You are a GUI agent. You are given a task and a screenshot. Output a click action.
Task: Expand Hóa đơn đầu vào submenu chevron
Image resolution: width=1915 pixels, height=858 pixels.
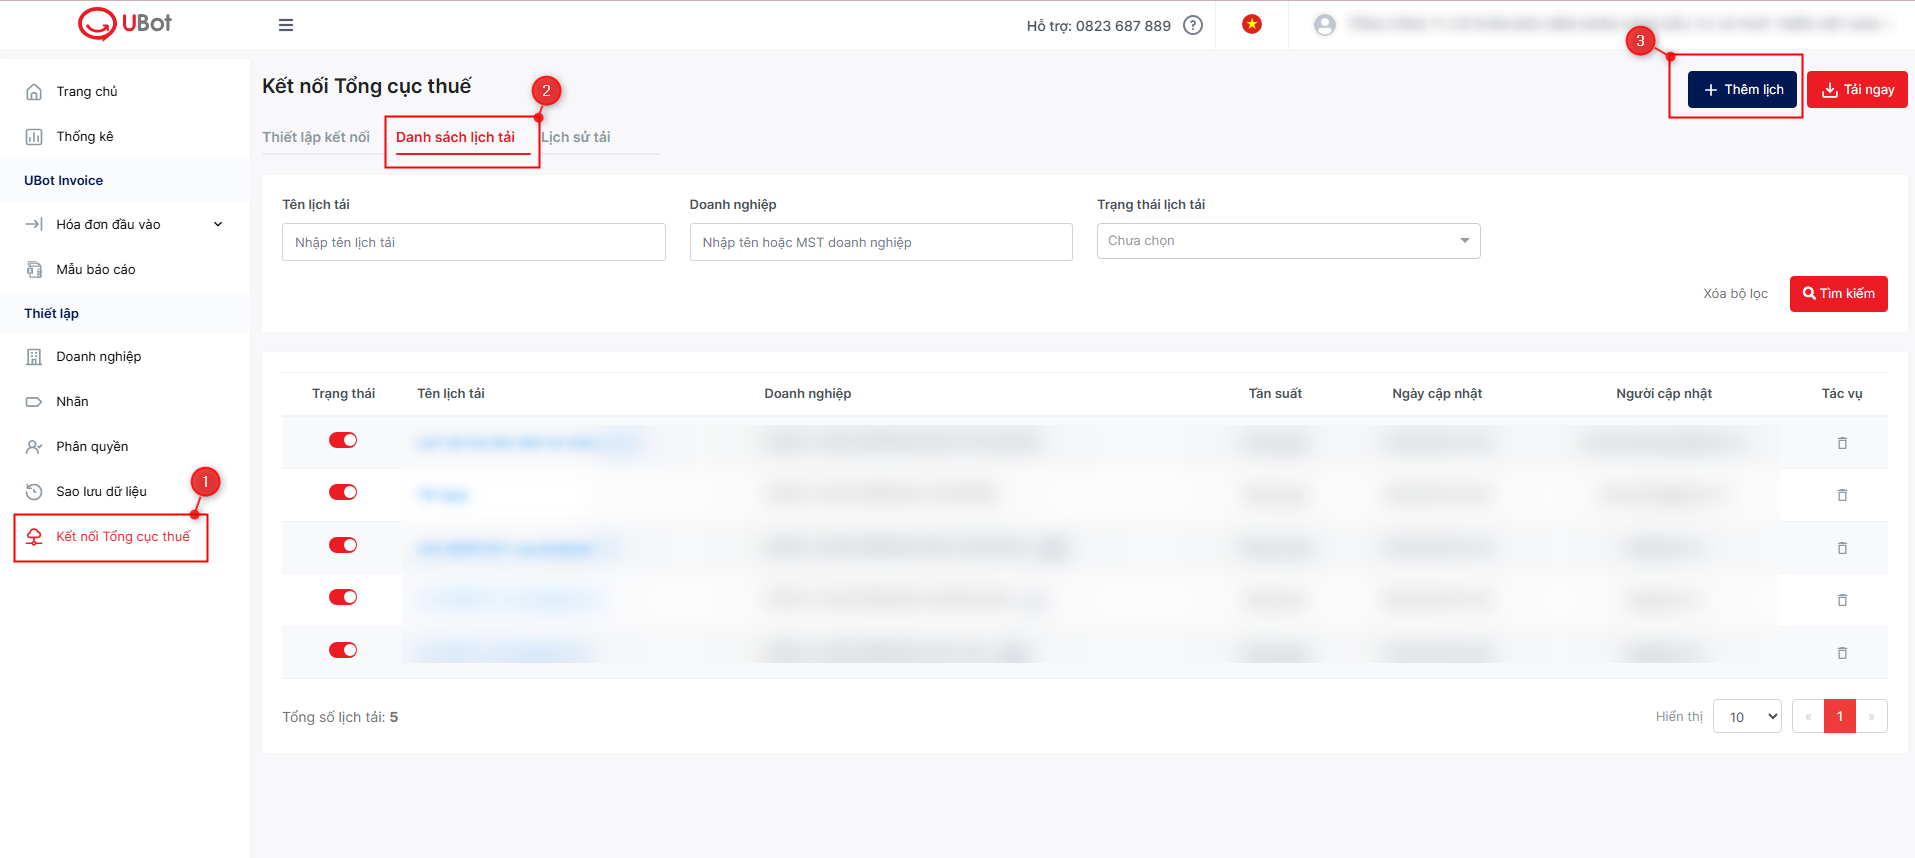click(218, 224)
